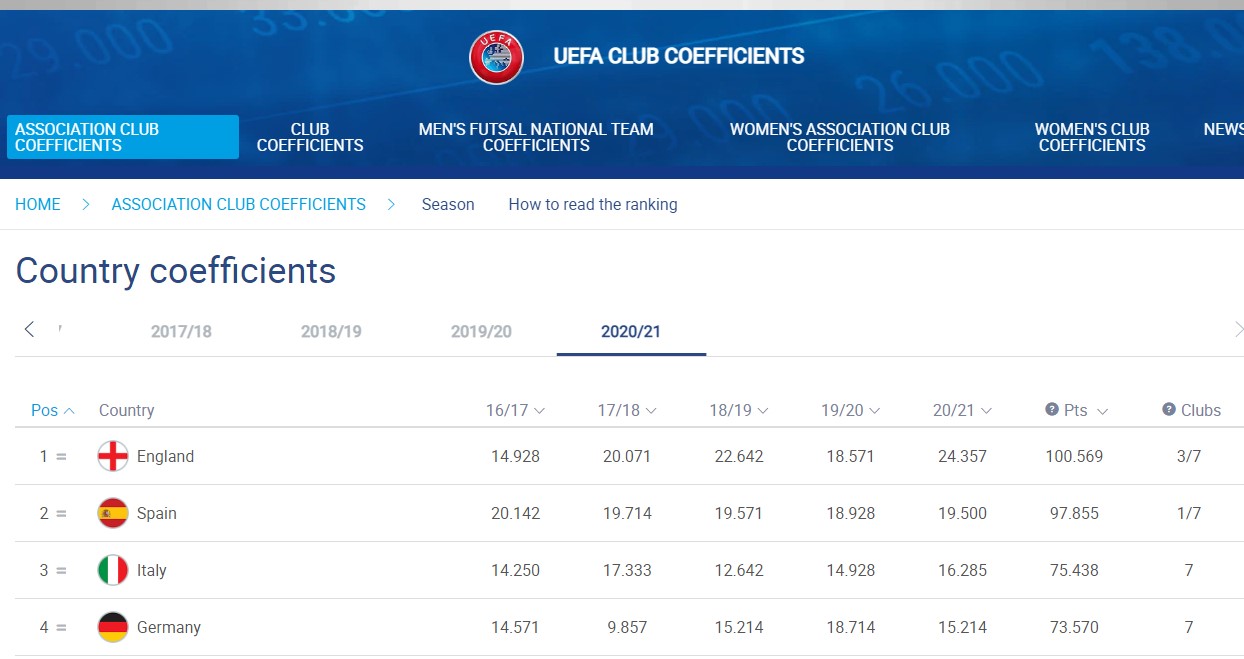This screenshot has width=1244, height=659.
Task: Click the Germany flag icon
Action: [x=113, y=628]
